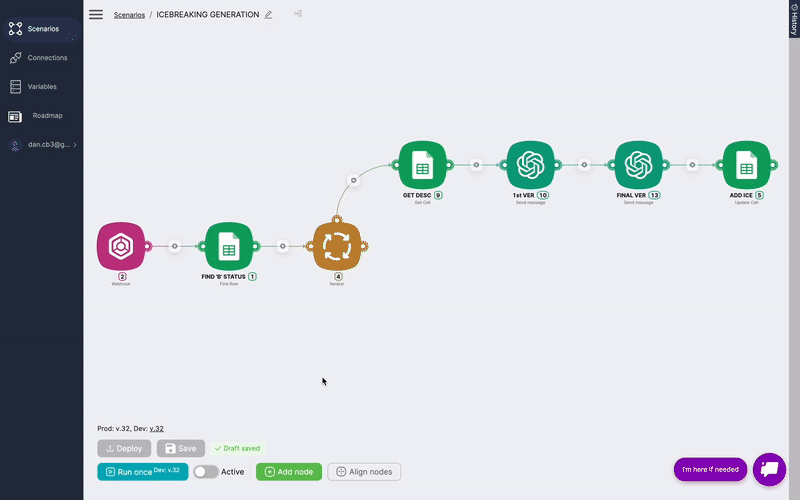Click the ADD ICE update cell node
The width and height of the screenshot is (800, 500).
click(746, 165)
